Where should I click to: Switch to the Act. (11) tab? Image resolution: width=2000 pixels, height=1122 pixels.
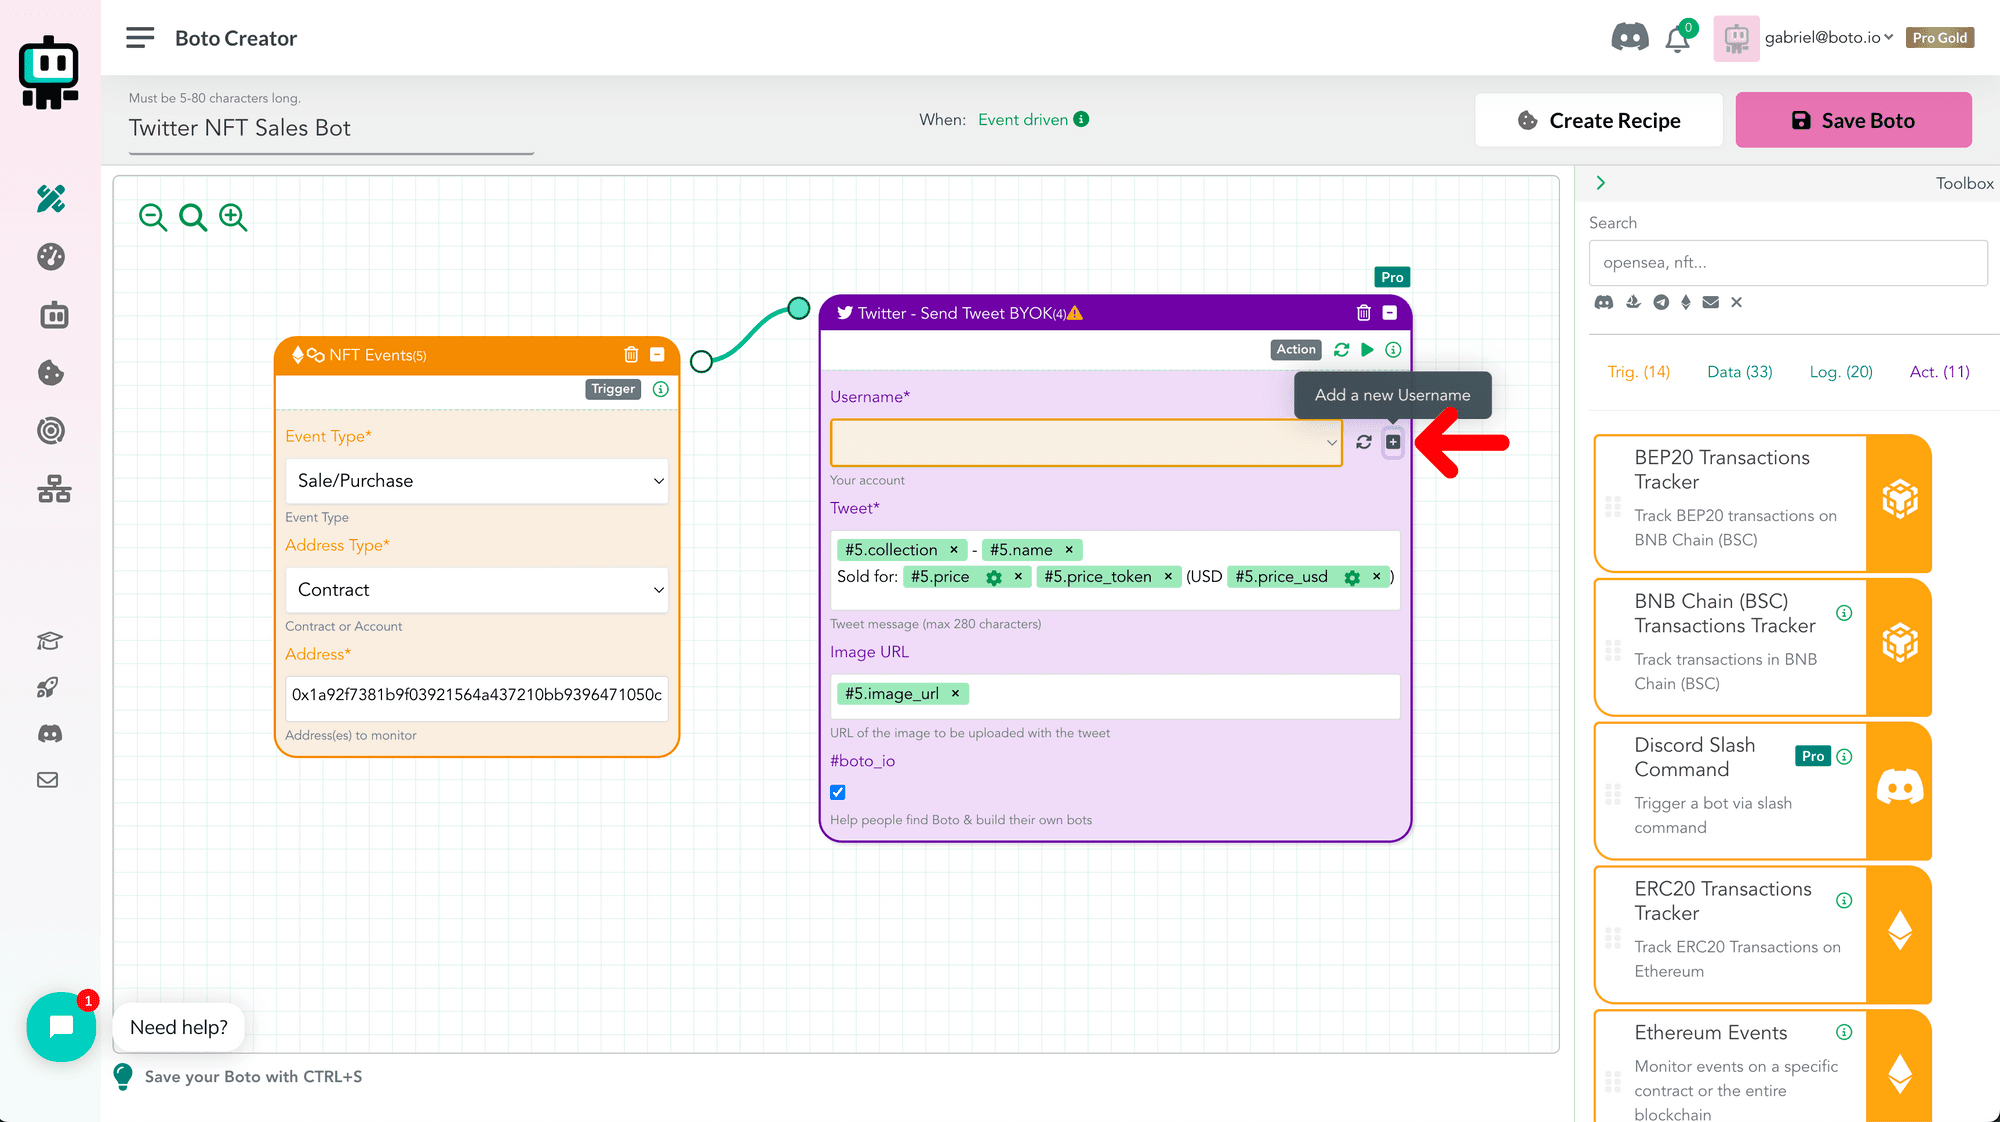1940,372
